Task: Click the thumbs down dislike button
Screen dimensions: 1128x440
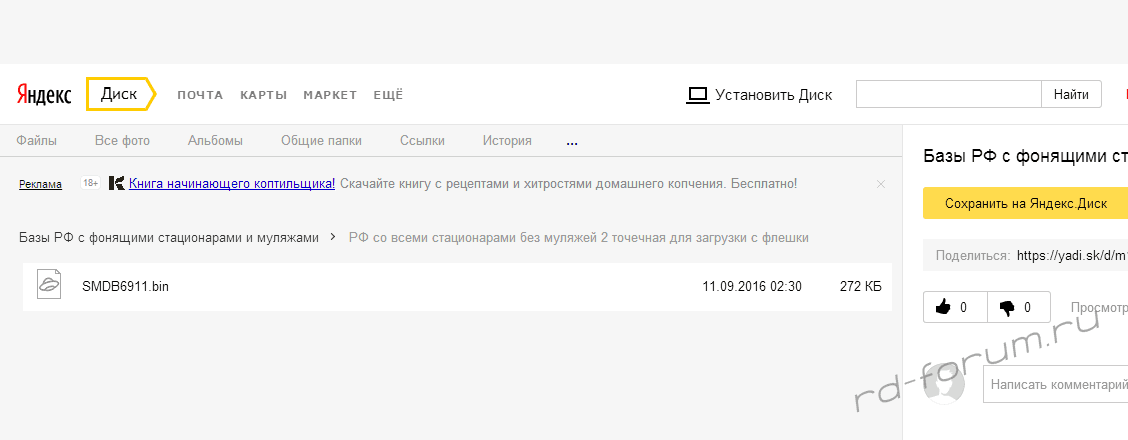Action: (x=1019, y=307)
